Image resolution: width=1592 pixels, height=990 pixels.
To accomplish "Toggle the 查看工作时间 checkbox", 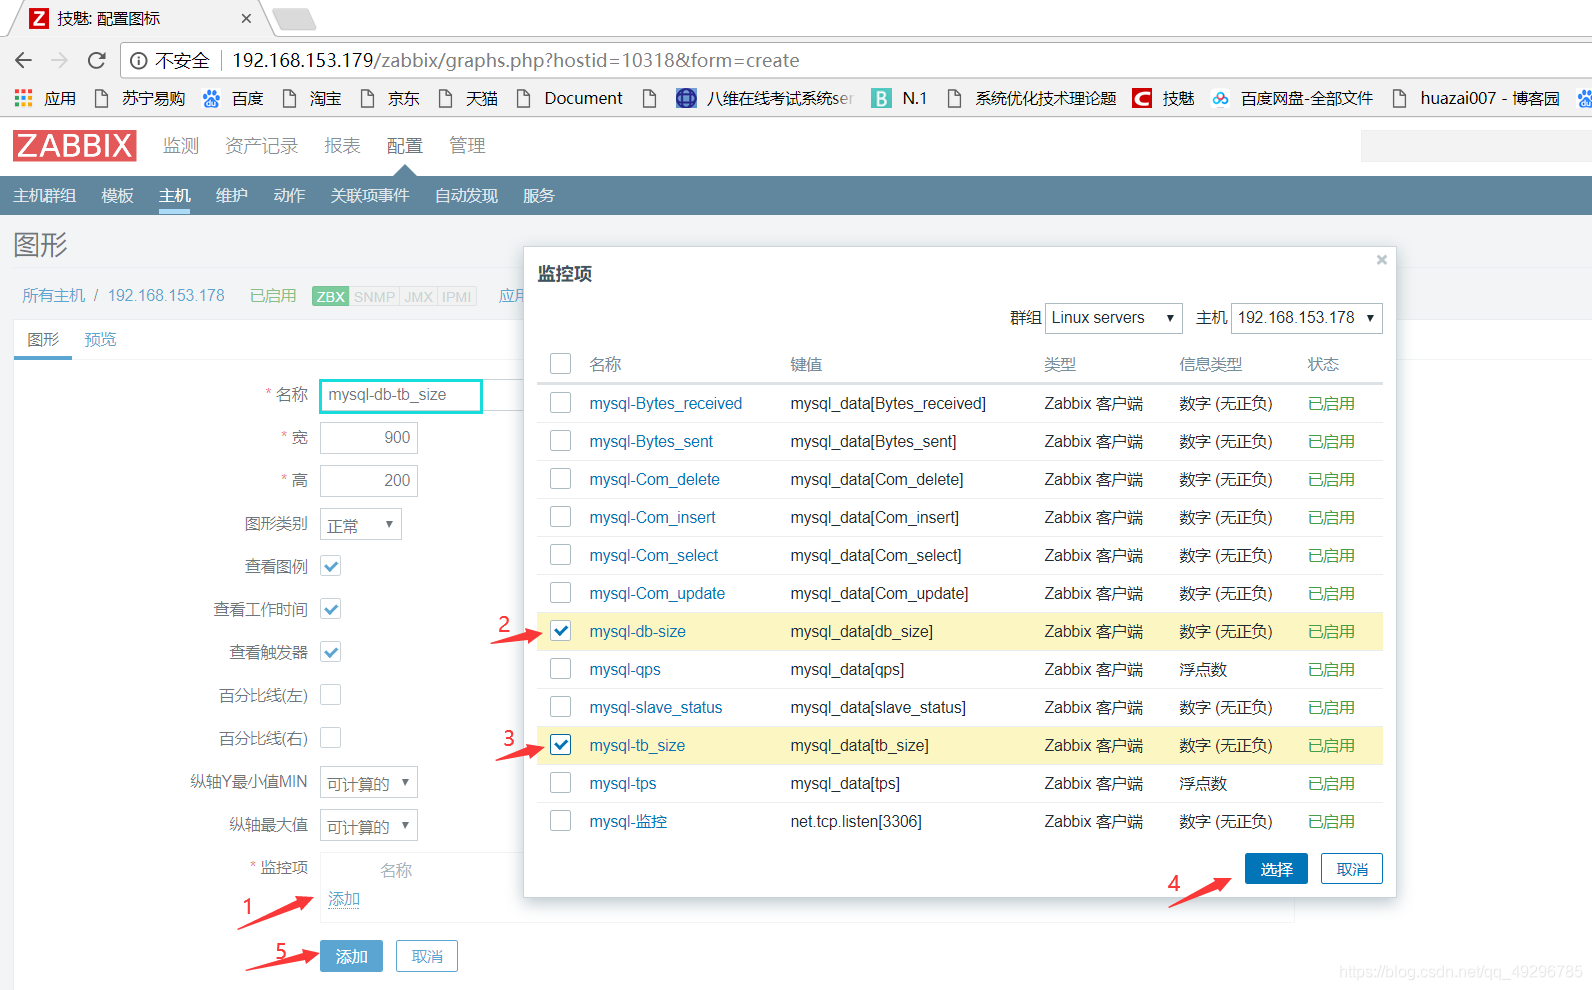I will click(x=331, y=608).
